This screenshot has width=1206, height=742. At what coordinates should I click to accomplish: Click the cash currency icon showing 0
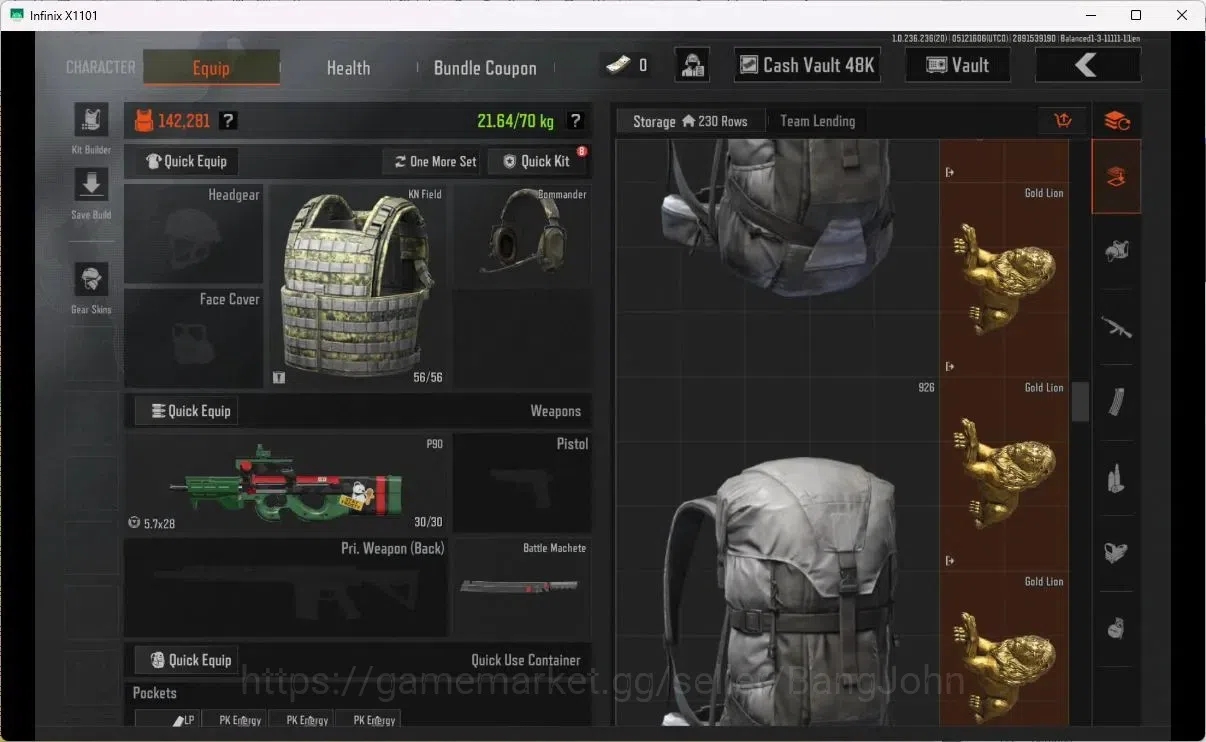point(618,65)
